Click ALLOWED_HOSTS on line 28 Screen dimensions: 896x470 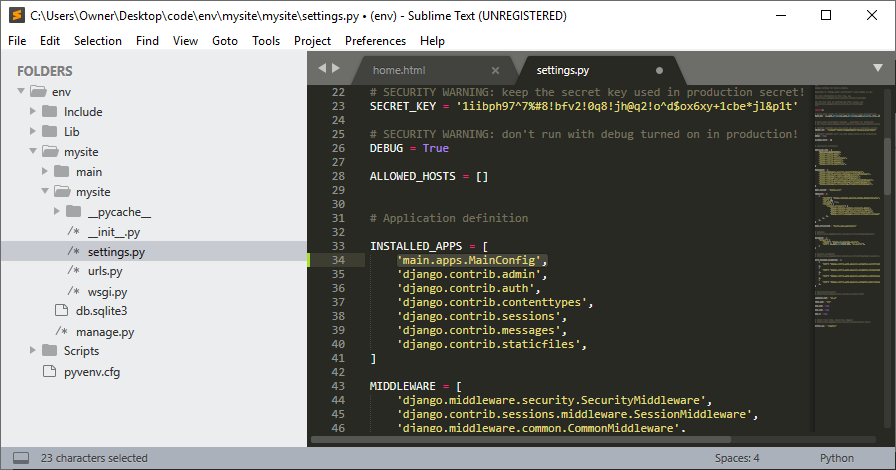413,176
